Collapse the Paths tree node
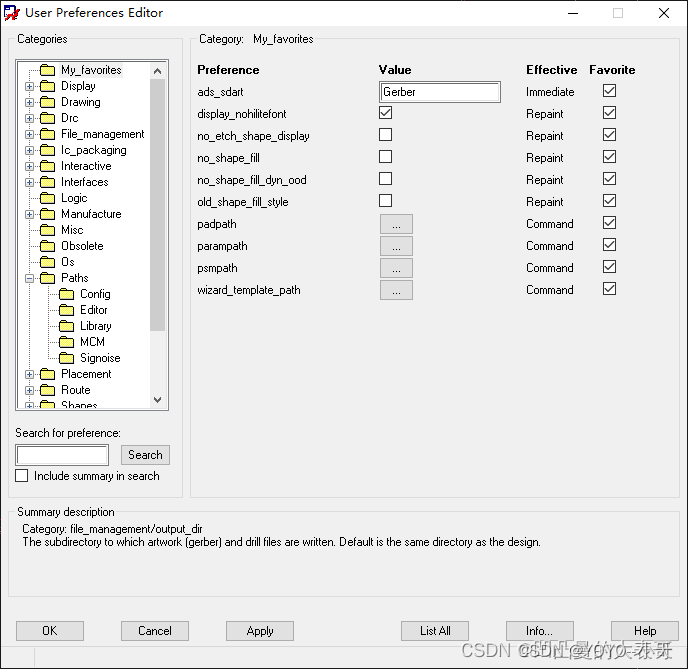The width and height of the screenshot is (688, 669). click(x=29, y=279)
